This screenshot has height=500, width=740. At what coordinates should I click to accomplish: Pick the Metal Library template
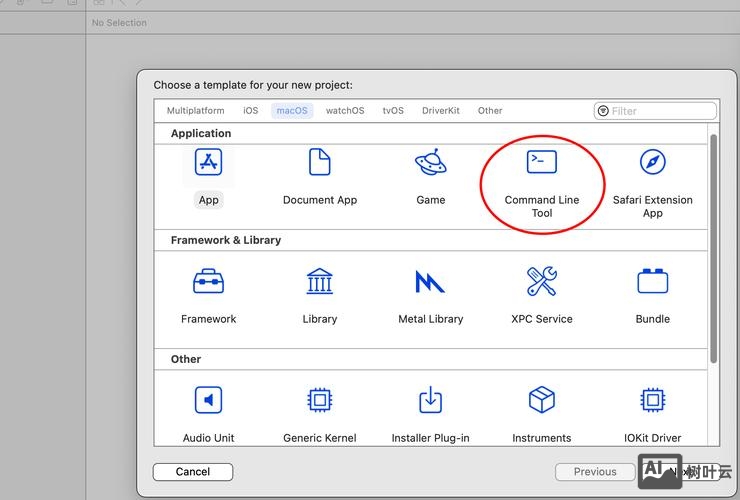(430, 282)
